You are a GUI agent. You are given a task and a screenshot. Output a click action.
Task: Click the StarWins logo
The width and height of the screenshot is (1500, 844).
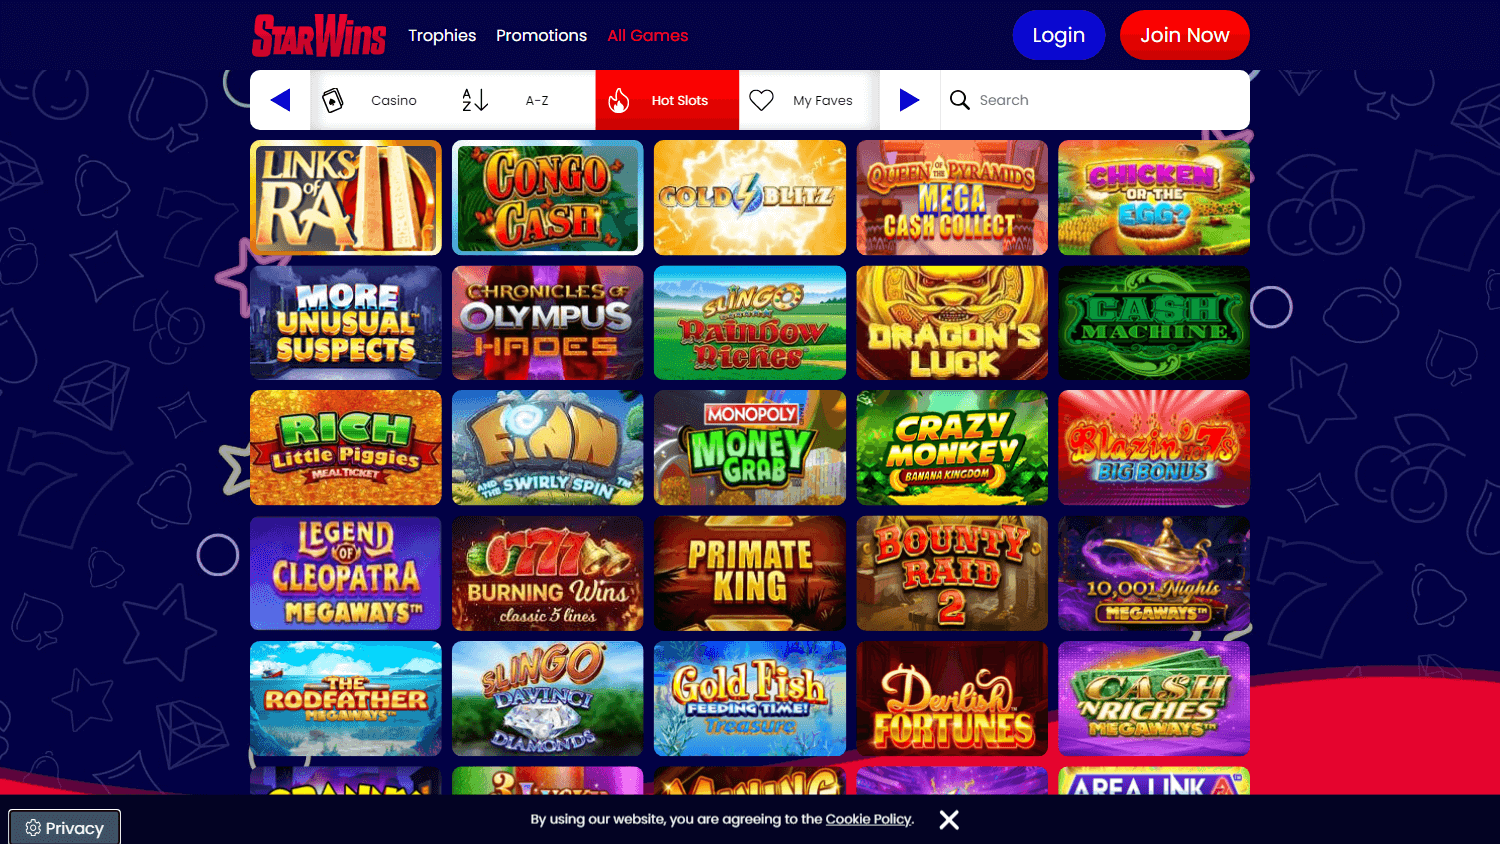(319, 35)
